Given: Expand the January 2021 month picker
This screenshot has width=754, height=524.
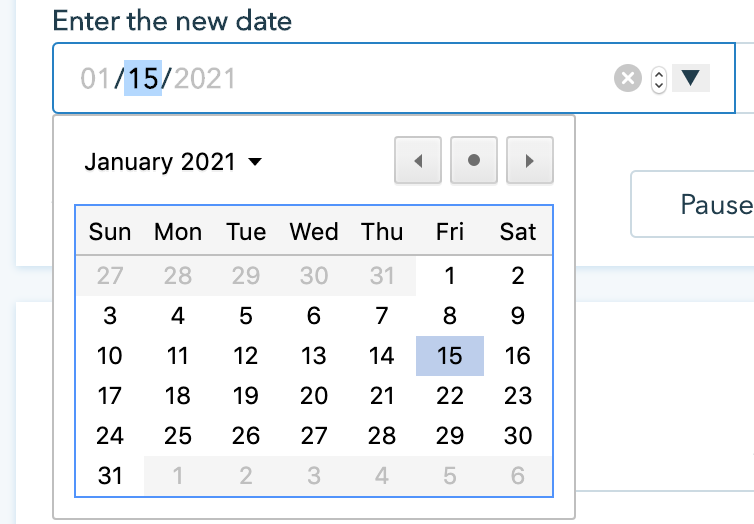Looking at the screenshot, I should pyautogui.click(x=173, y=162).
